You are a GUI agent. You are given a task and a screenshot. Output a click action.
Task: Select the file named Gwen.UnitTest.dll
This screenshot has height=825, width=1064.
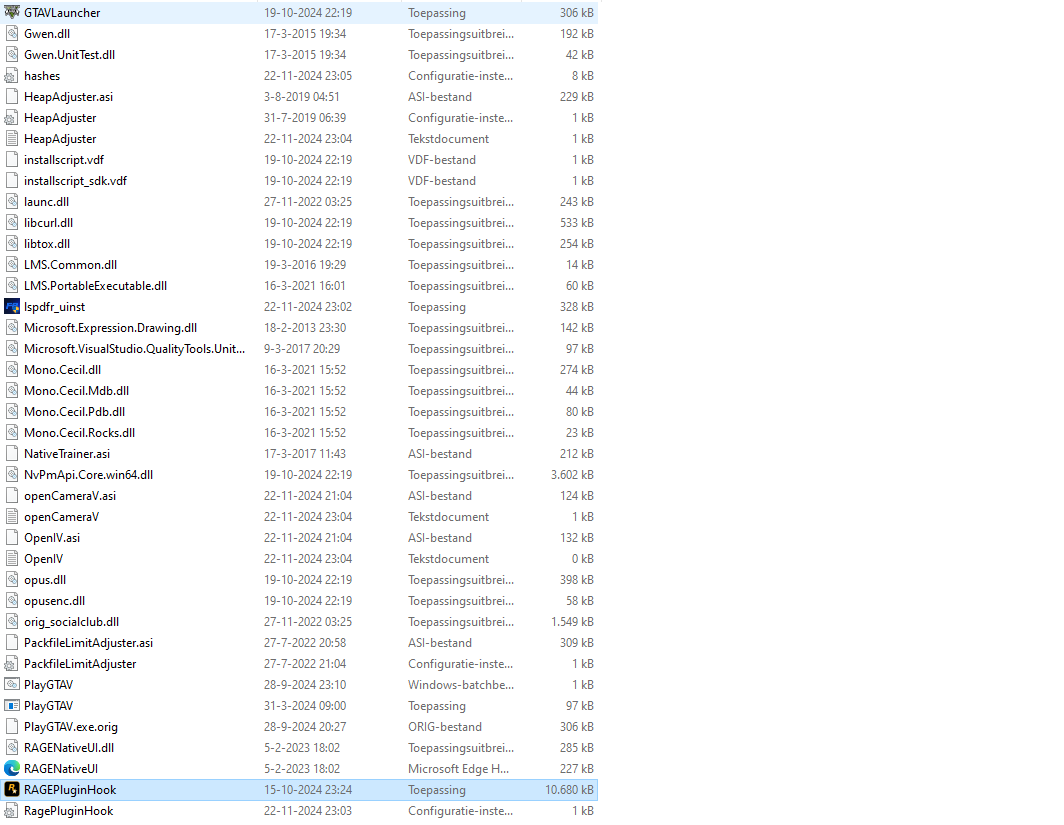tap(69, 54)
